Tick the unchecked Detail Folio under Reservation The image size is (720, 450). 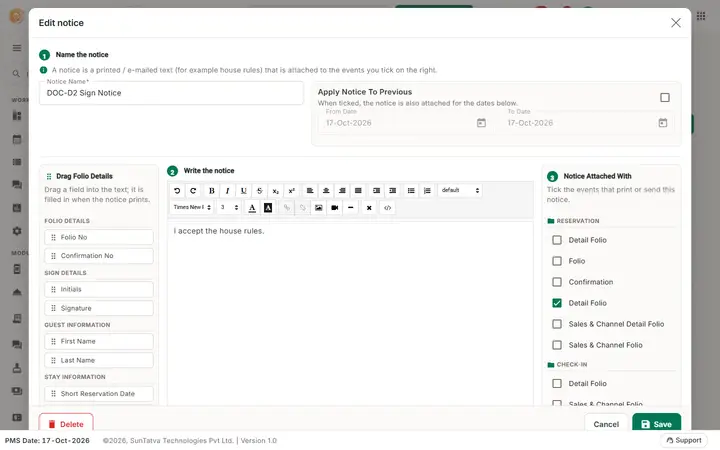click(x=557, y=240)
